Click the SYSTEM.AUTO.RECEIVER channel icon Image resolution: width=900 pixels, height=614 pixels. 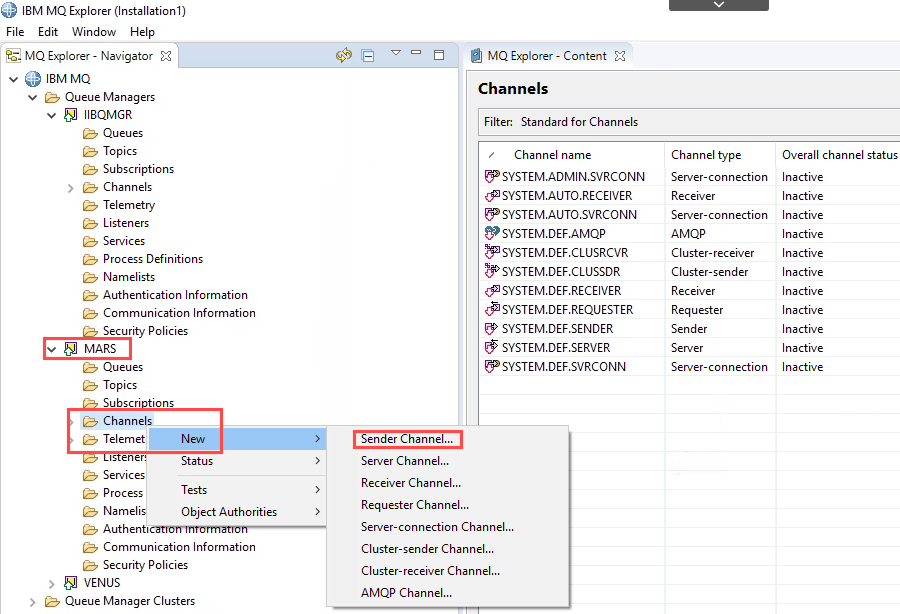[x=492, y=196]
